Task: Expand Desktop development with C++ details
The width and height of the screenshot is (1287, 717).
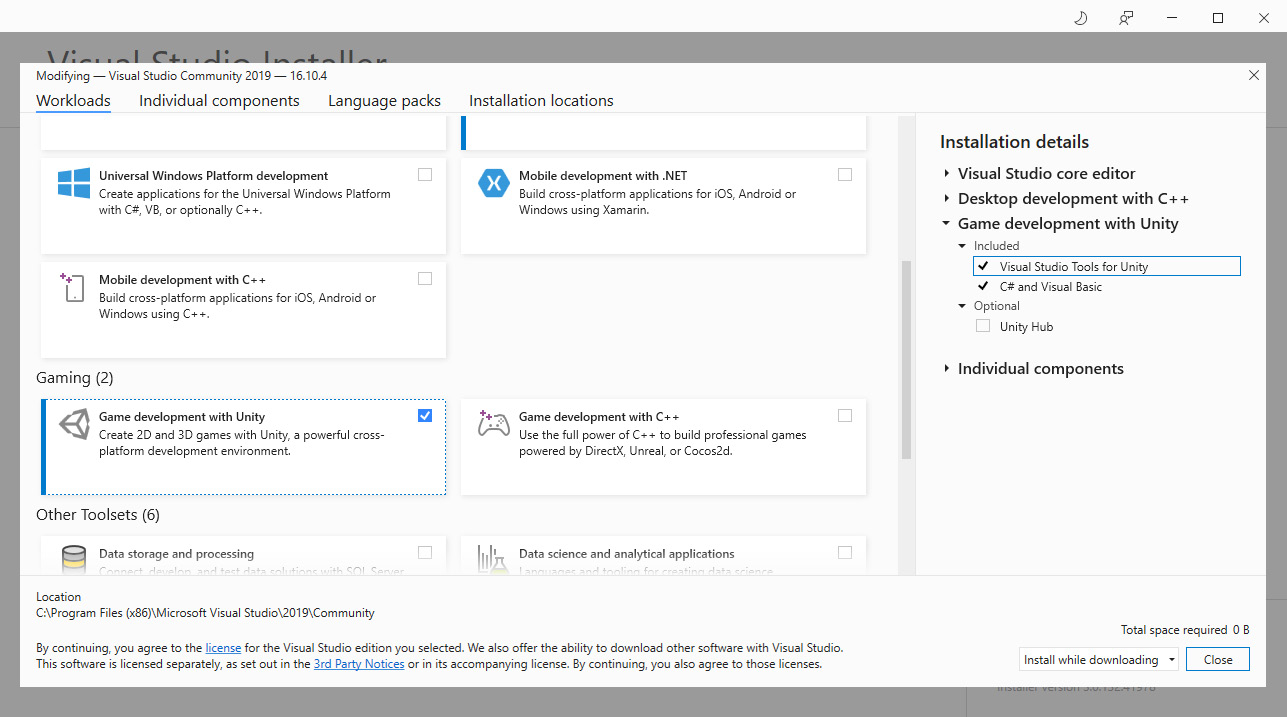Action: click(x=946, y=199)
